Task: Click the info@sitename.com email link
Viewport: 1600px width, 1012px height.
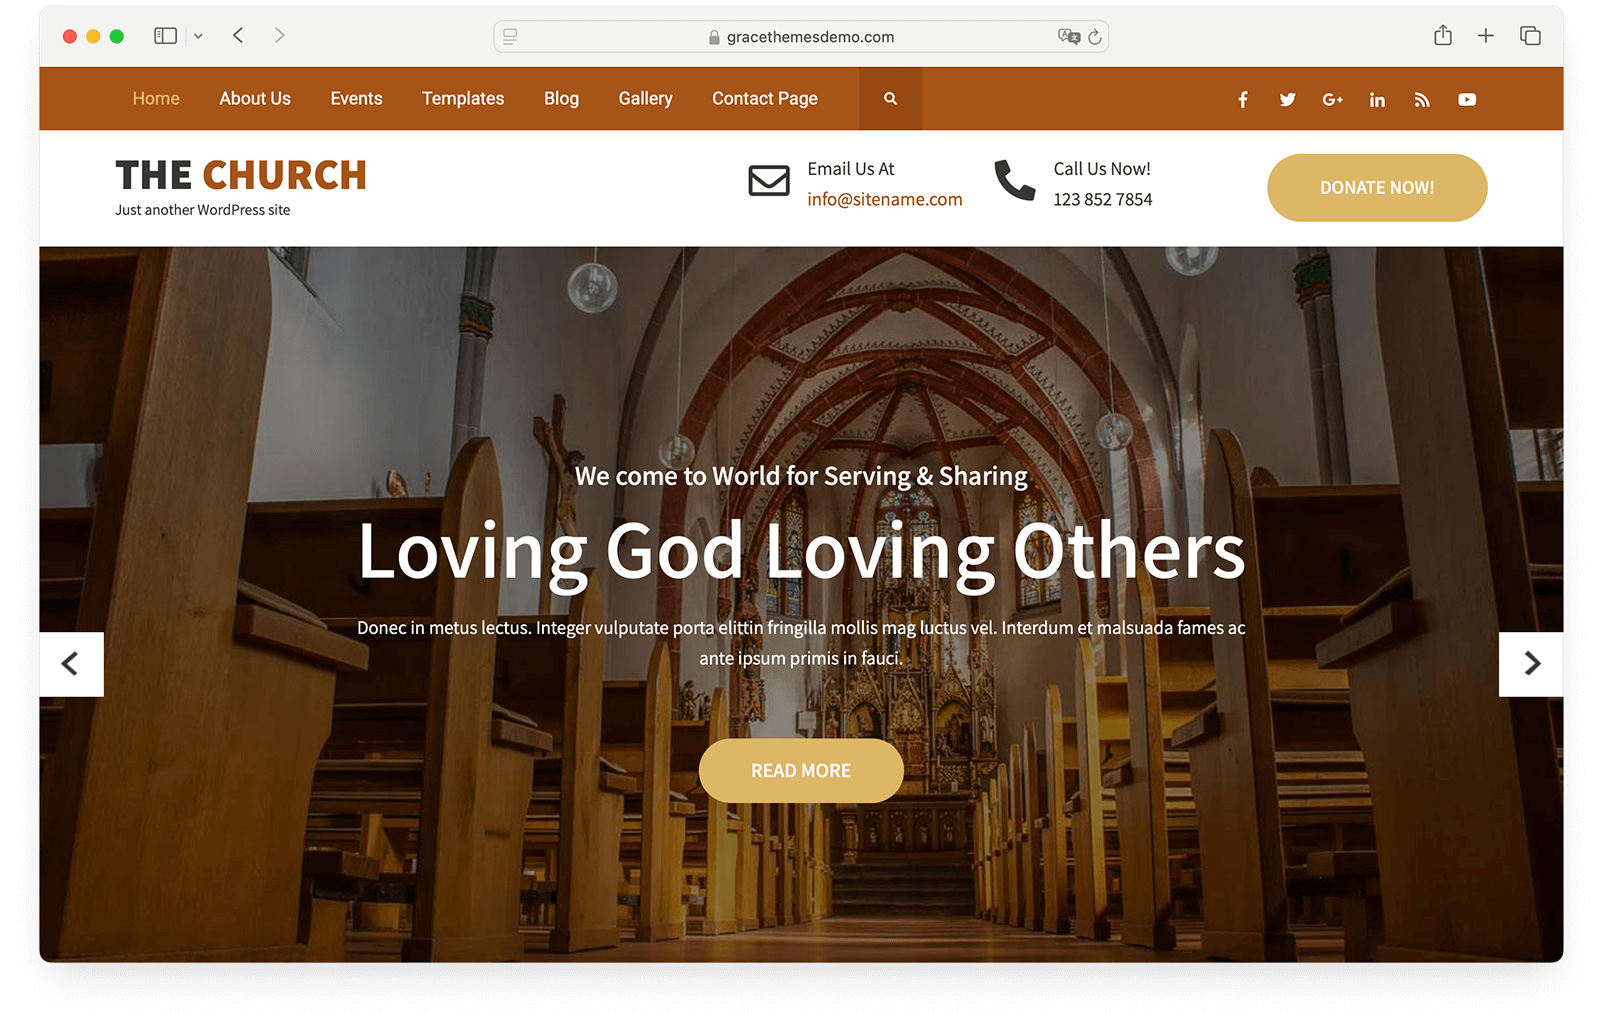Action: (x=885, y=199)
